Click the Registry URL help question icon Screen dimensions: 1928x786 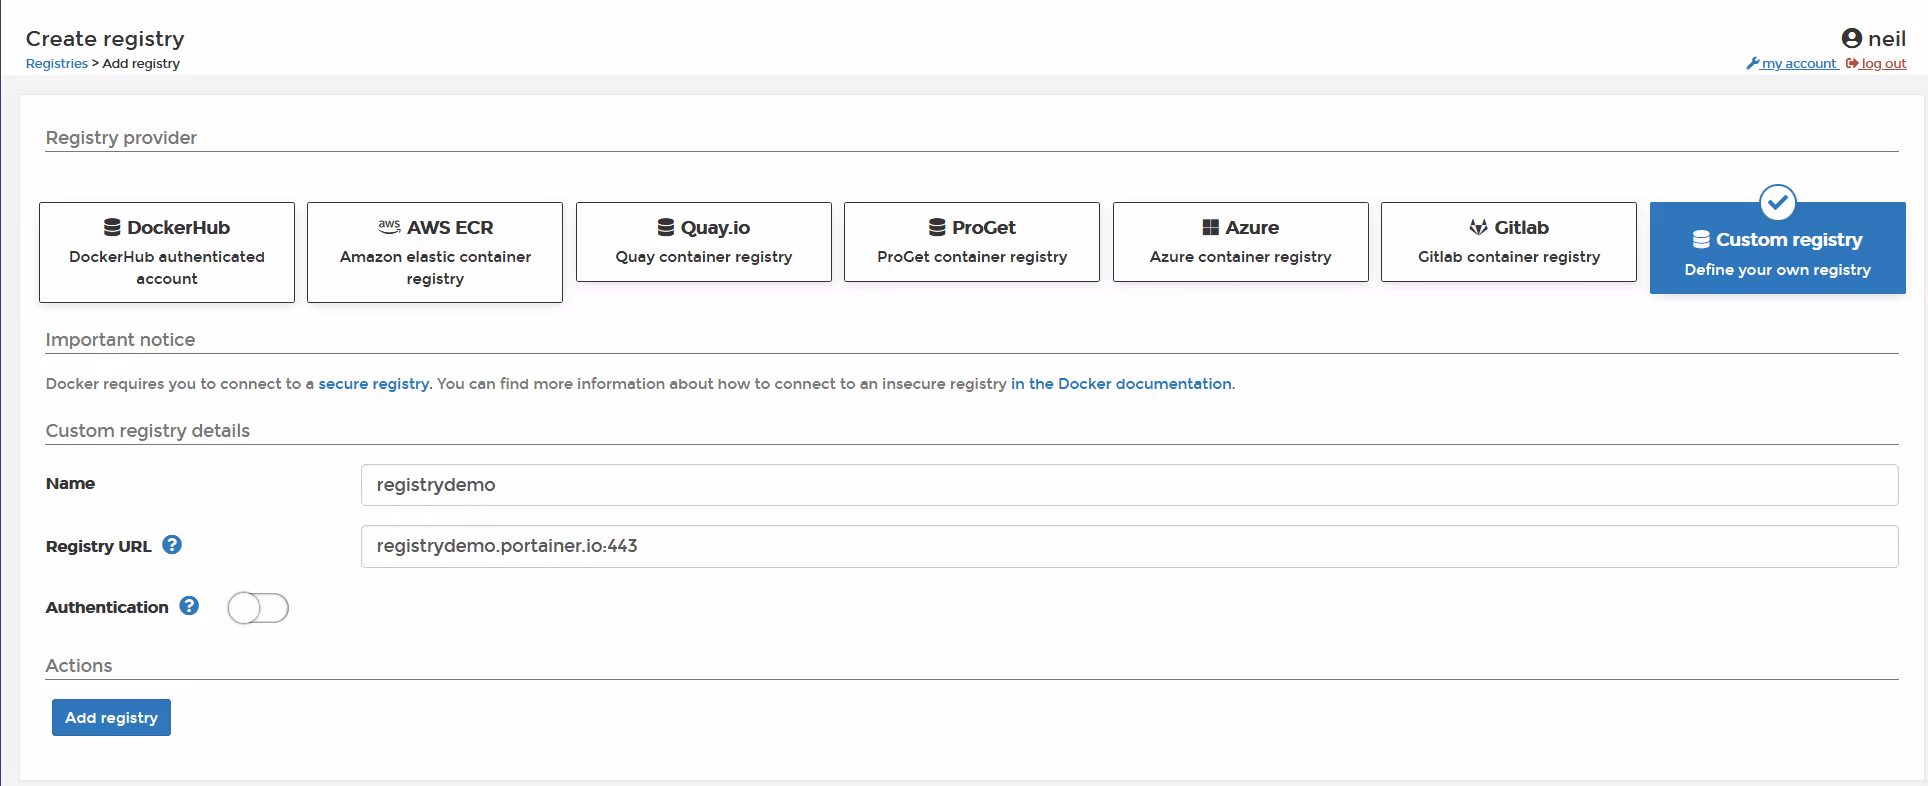[172, 545]
